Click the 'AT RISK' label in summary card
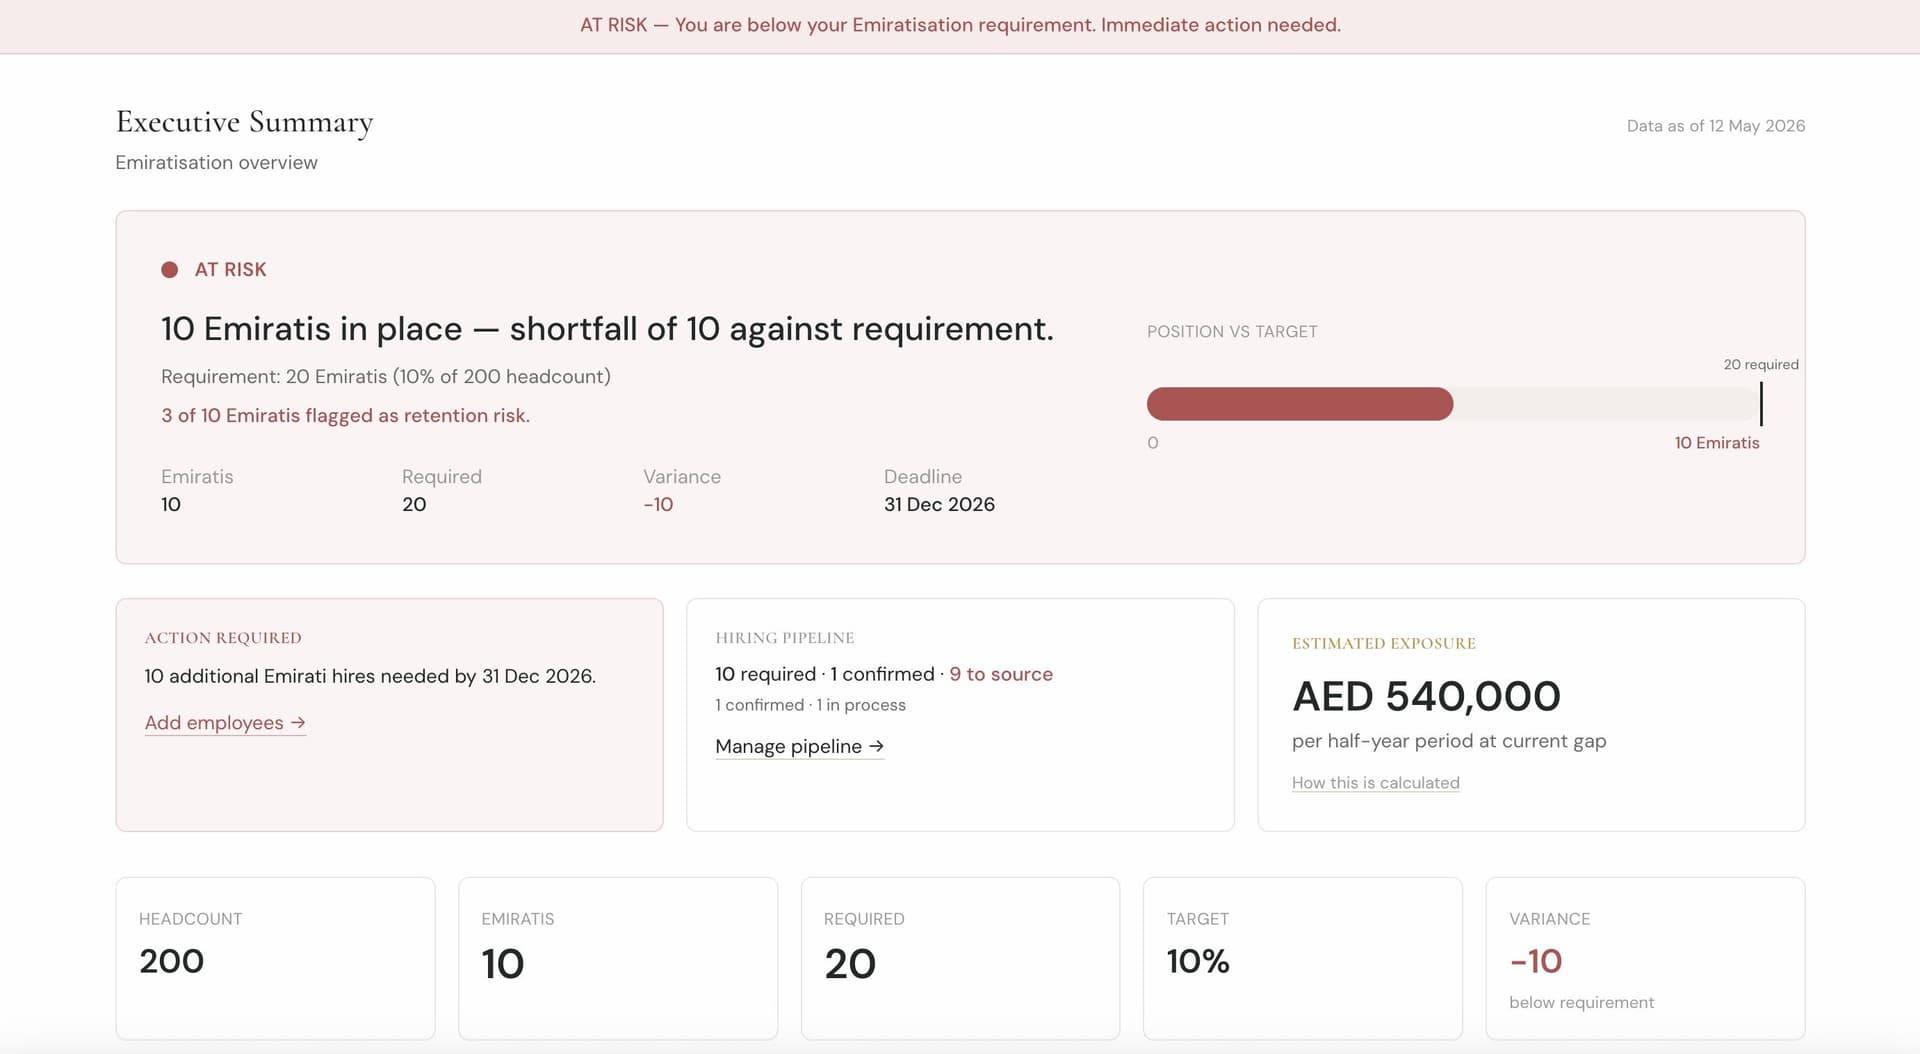Image resolution: width=1920 pixels, height=1054 pixels. (x=230, y=270)
